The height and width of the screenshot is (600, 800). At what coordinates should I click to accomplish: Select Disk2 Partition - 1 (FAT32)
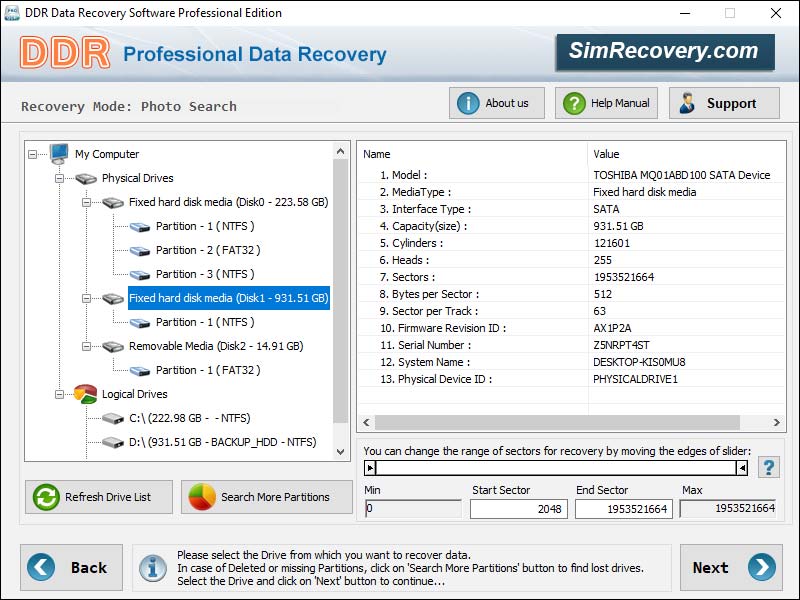pos(208,370)
